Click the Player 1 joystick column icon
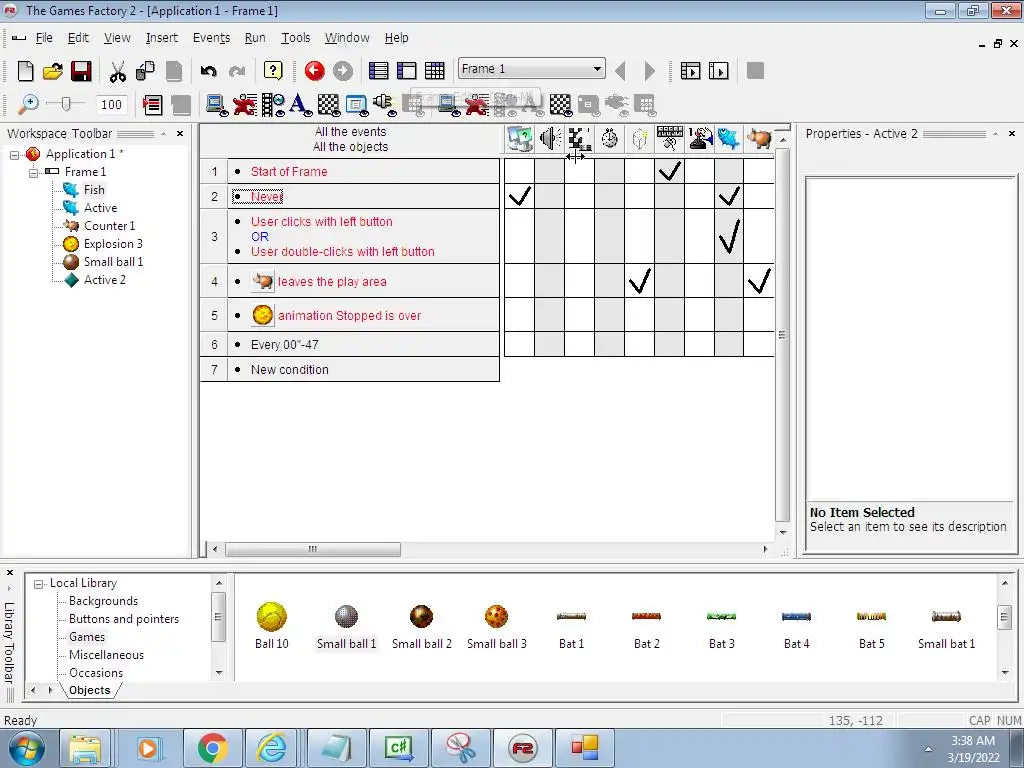The height and width of the screenshot is (768, 1024). point(699,138)
